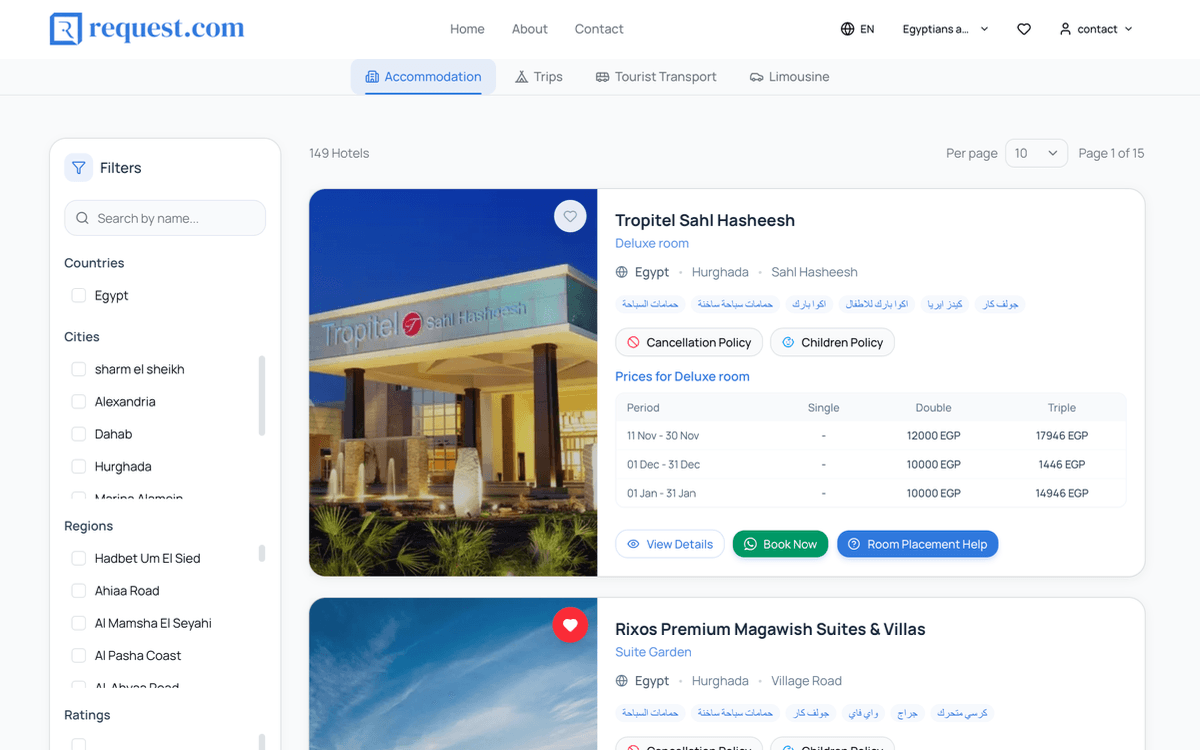Screen dimensions: 1200x750
Task: Click the Suite Garden room link
Action: tap(653, 652)
